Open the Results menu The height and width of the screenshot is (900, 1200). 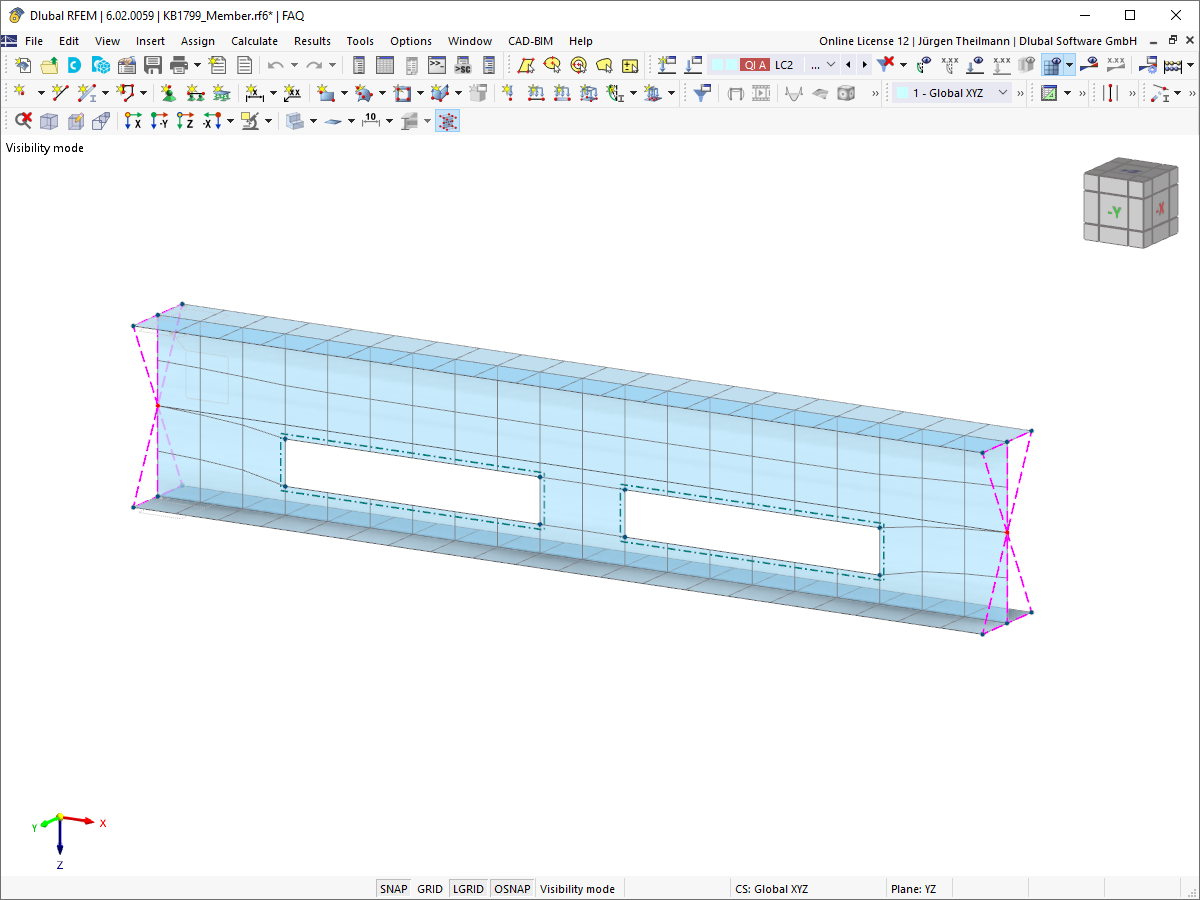(312, 41)
